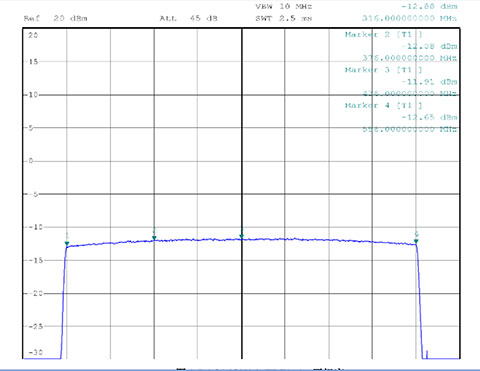The width and height of the screenshot is (480, 371).
Task: Select marker 1 triangle on the trace
Action: click(67, 244)
